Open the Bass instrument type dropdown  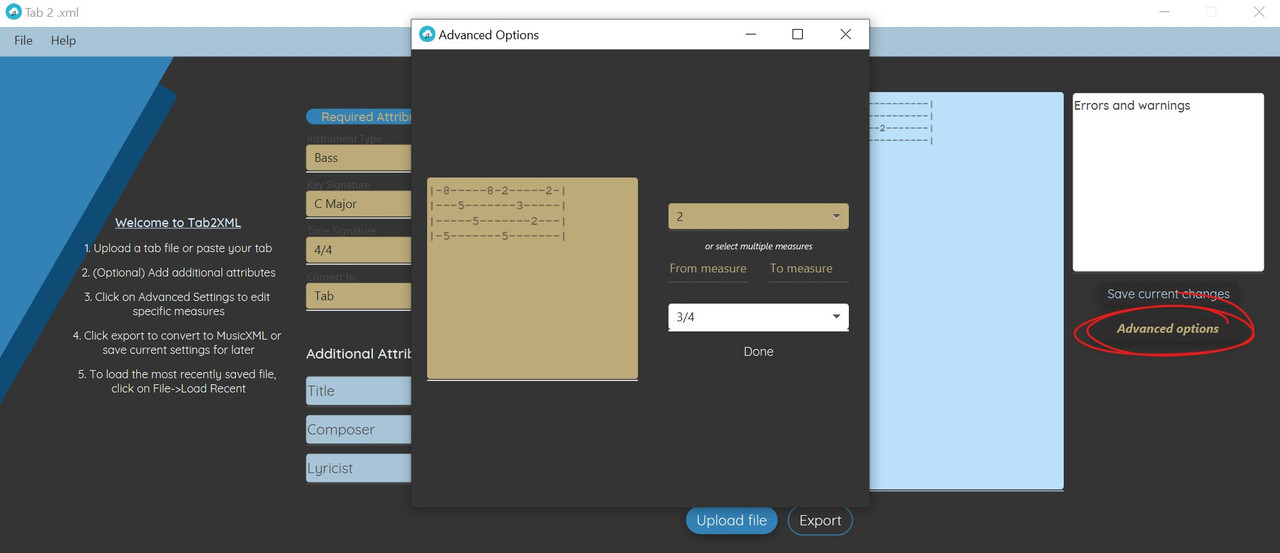[x=359, y=158]
